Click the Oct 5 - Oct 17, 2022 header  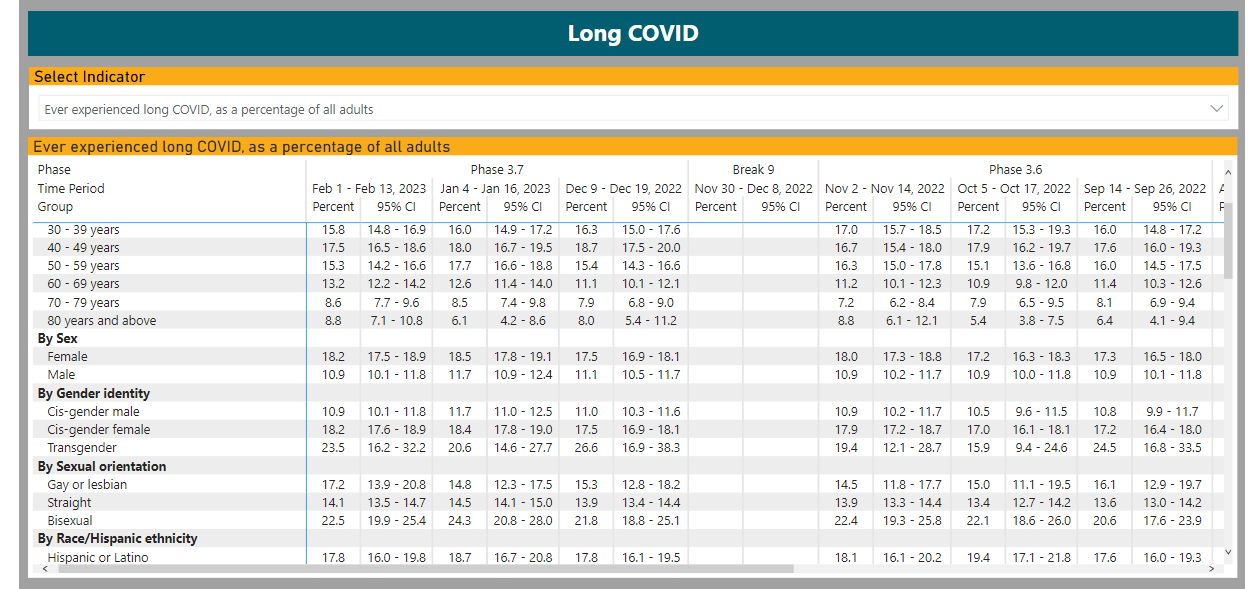[x=1014, y=188]
